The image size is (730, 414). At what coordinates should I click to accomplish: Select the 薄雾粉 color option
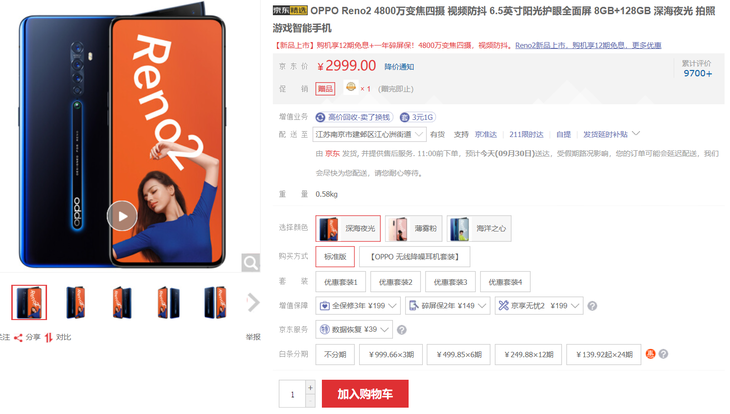[413, 228]
